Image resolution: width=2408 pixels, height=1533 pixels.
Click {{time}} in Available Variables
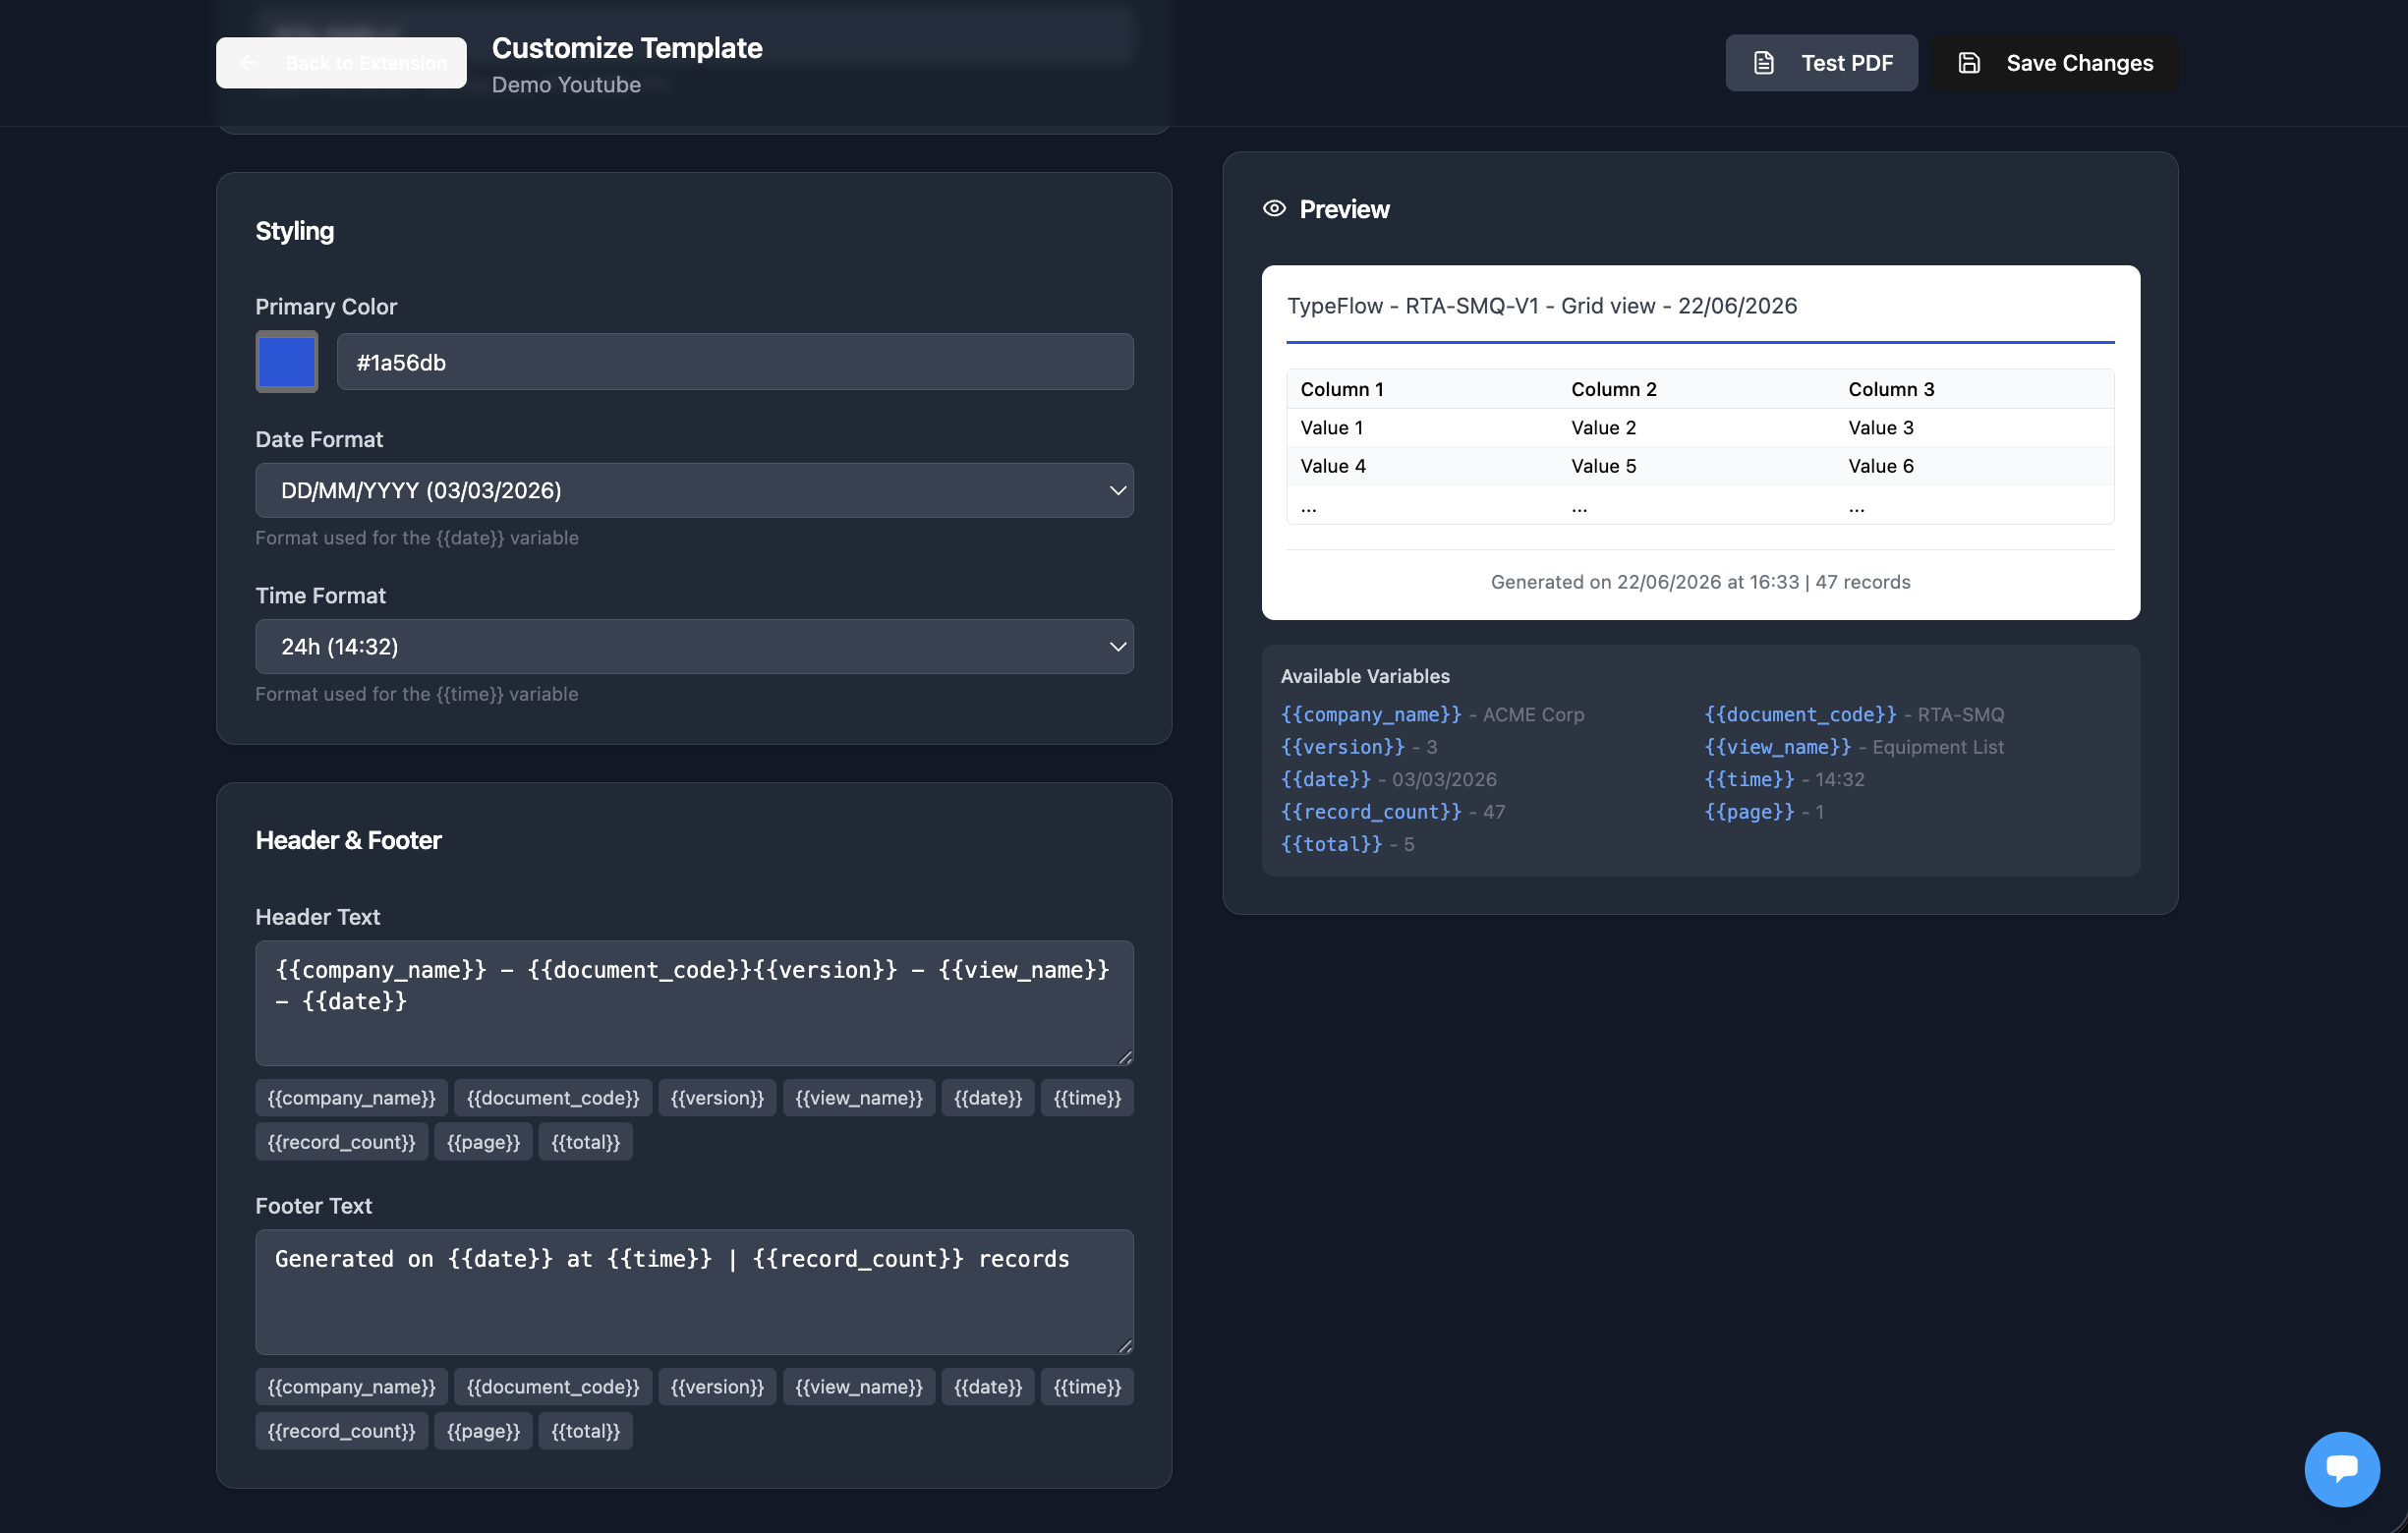click(1749, 779)
